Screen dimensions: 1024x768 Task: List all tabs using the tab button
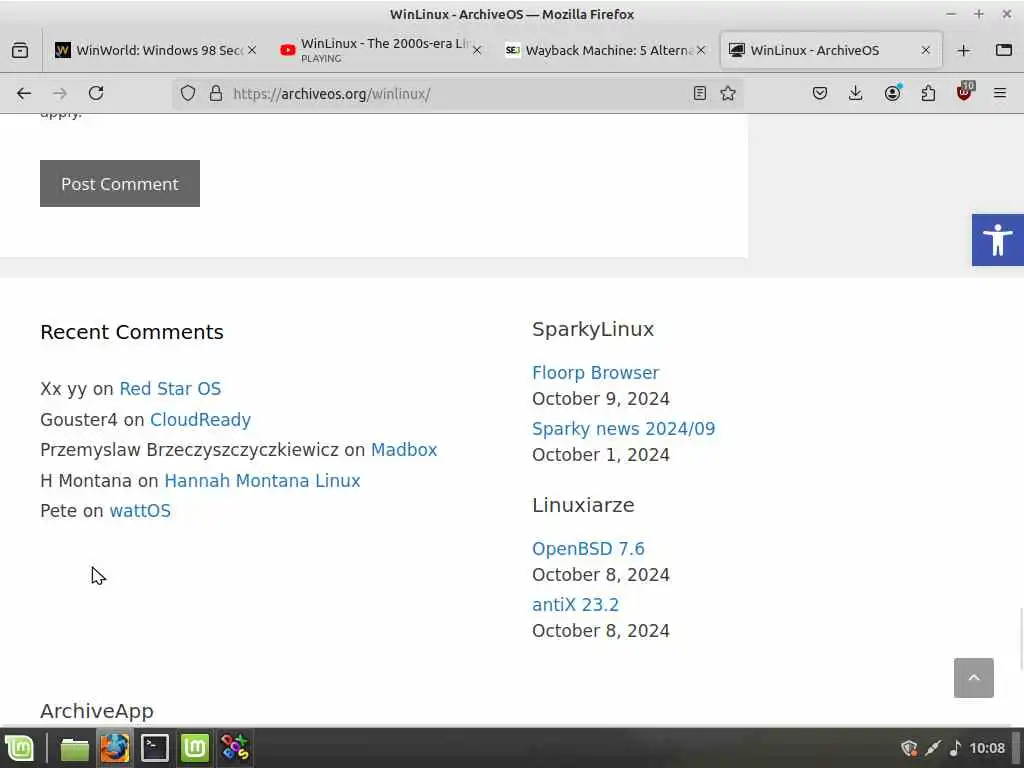[x=1004, y=50]
